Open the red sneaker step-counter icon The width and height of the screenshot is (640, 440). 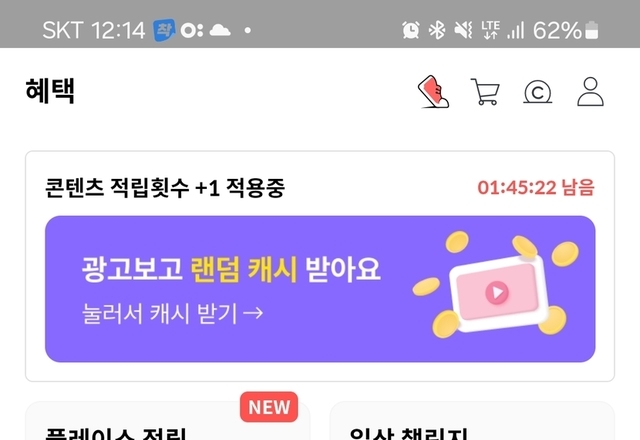click(433, 92)
